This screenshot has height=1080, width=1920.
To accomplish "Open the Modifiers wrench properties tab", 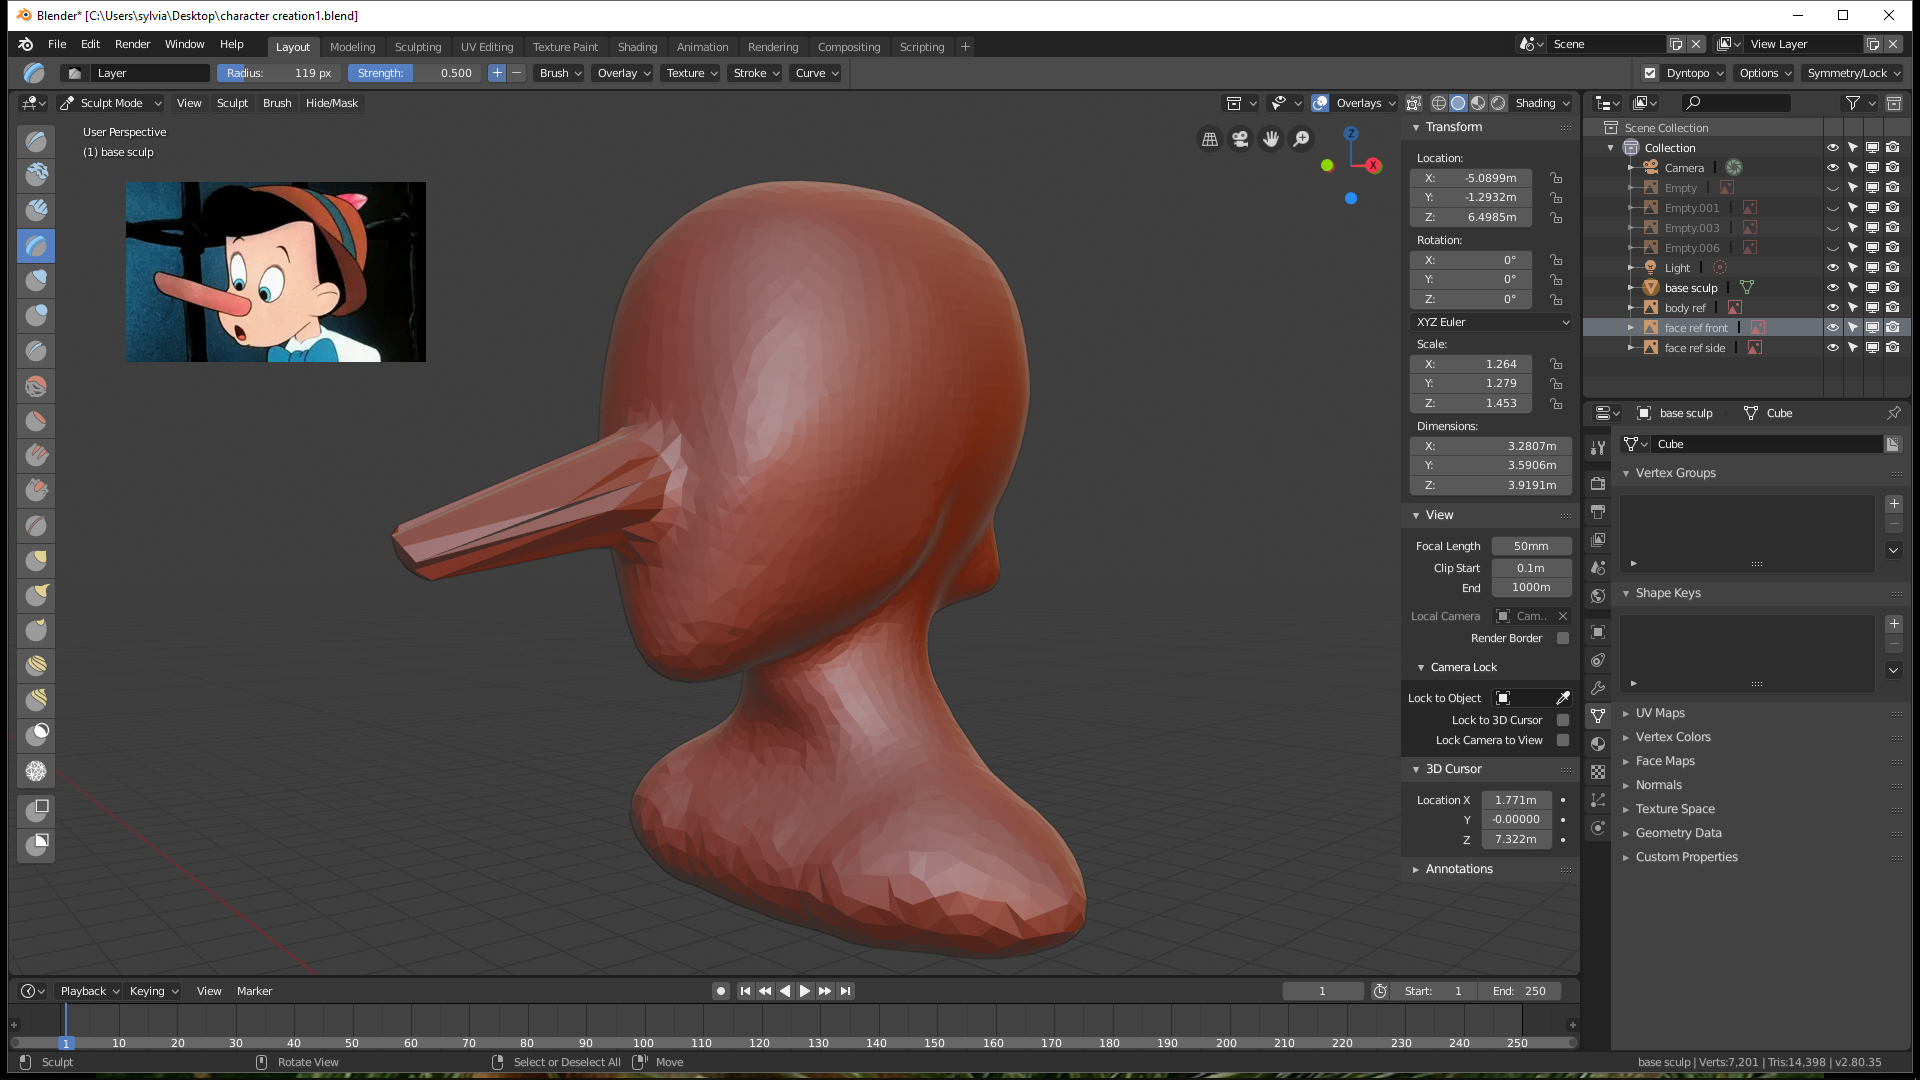I will coord(1598,688).
